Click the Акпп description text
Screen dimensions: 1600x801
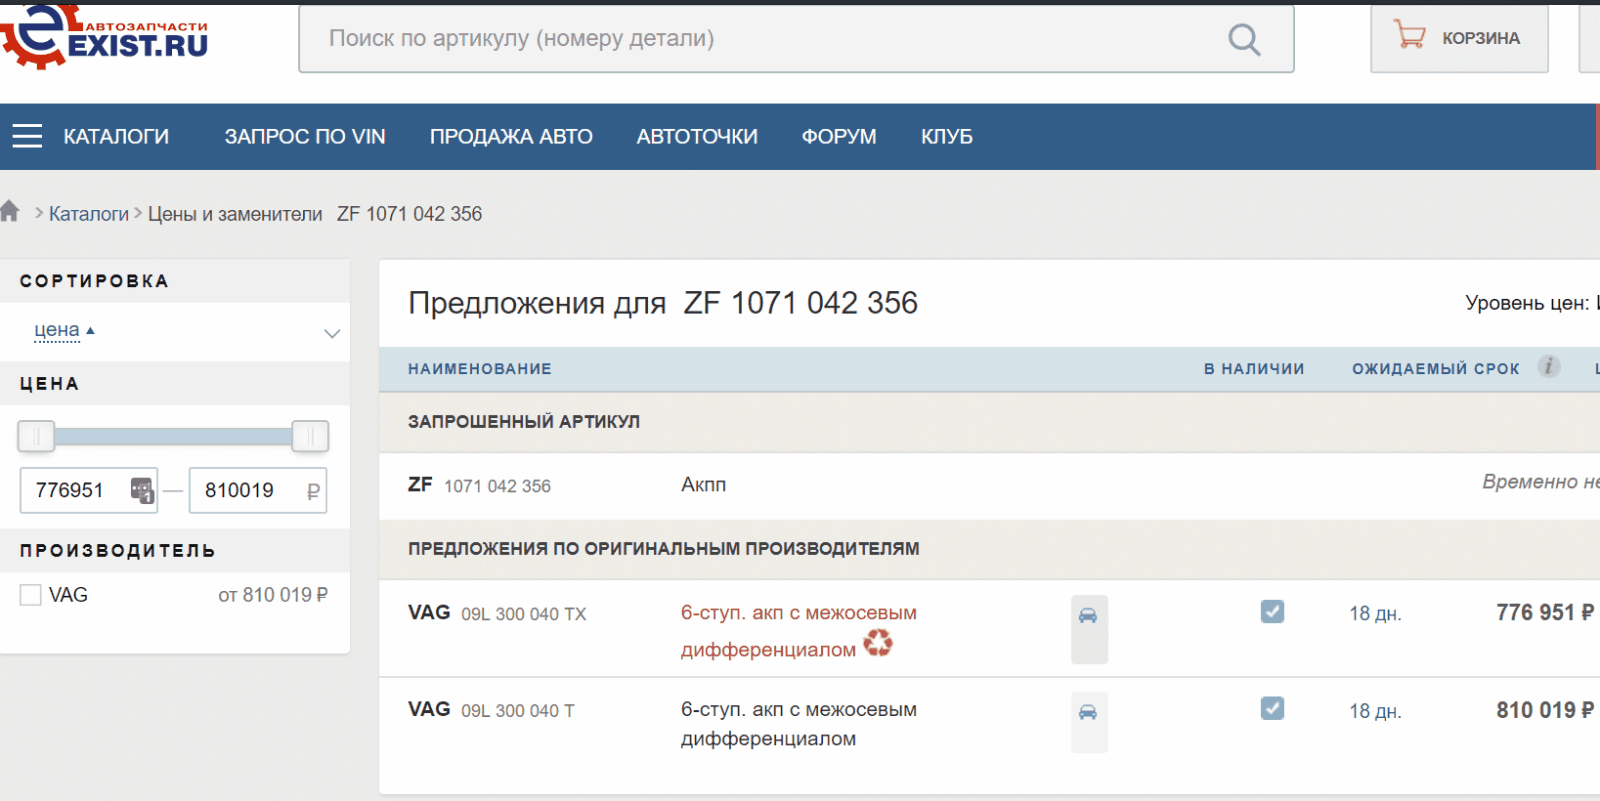(704, 485)
